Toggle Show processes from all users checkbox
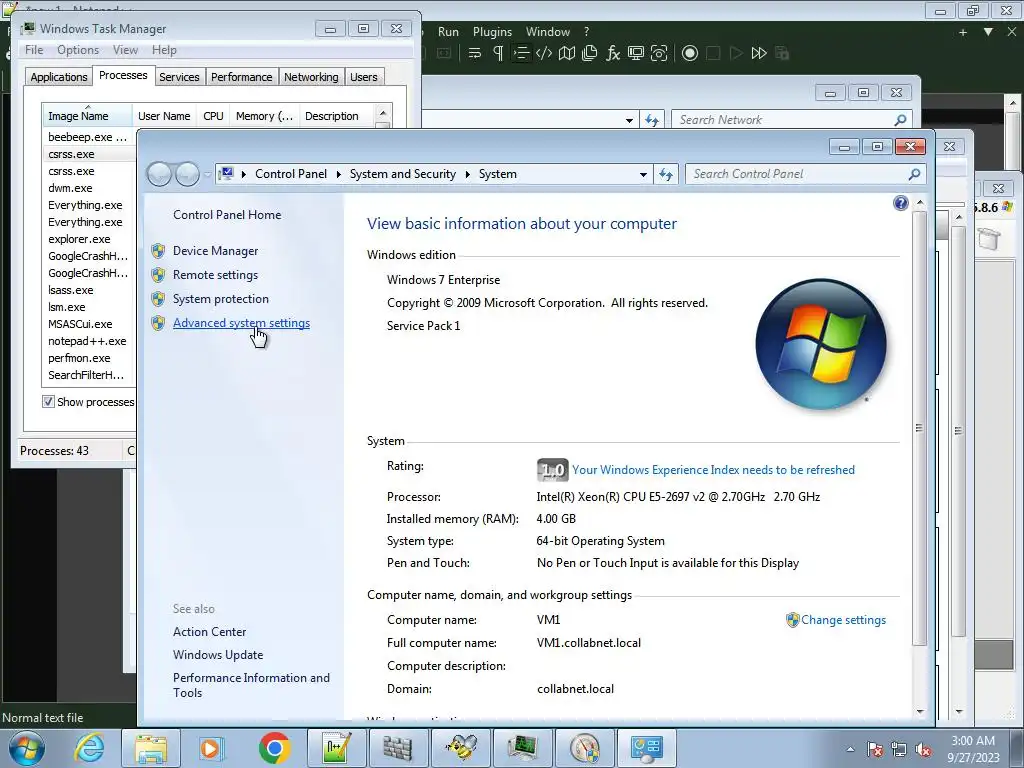1024x768 pixels. [48, 402]
